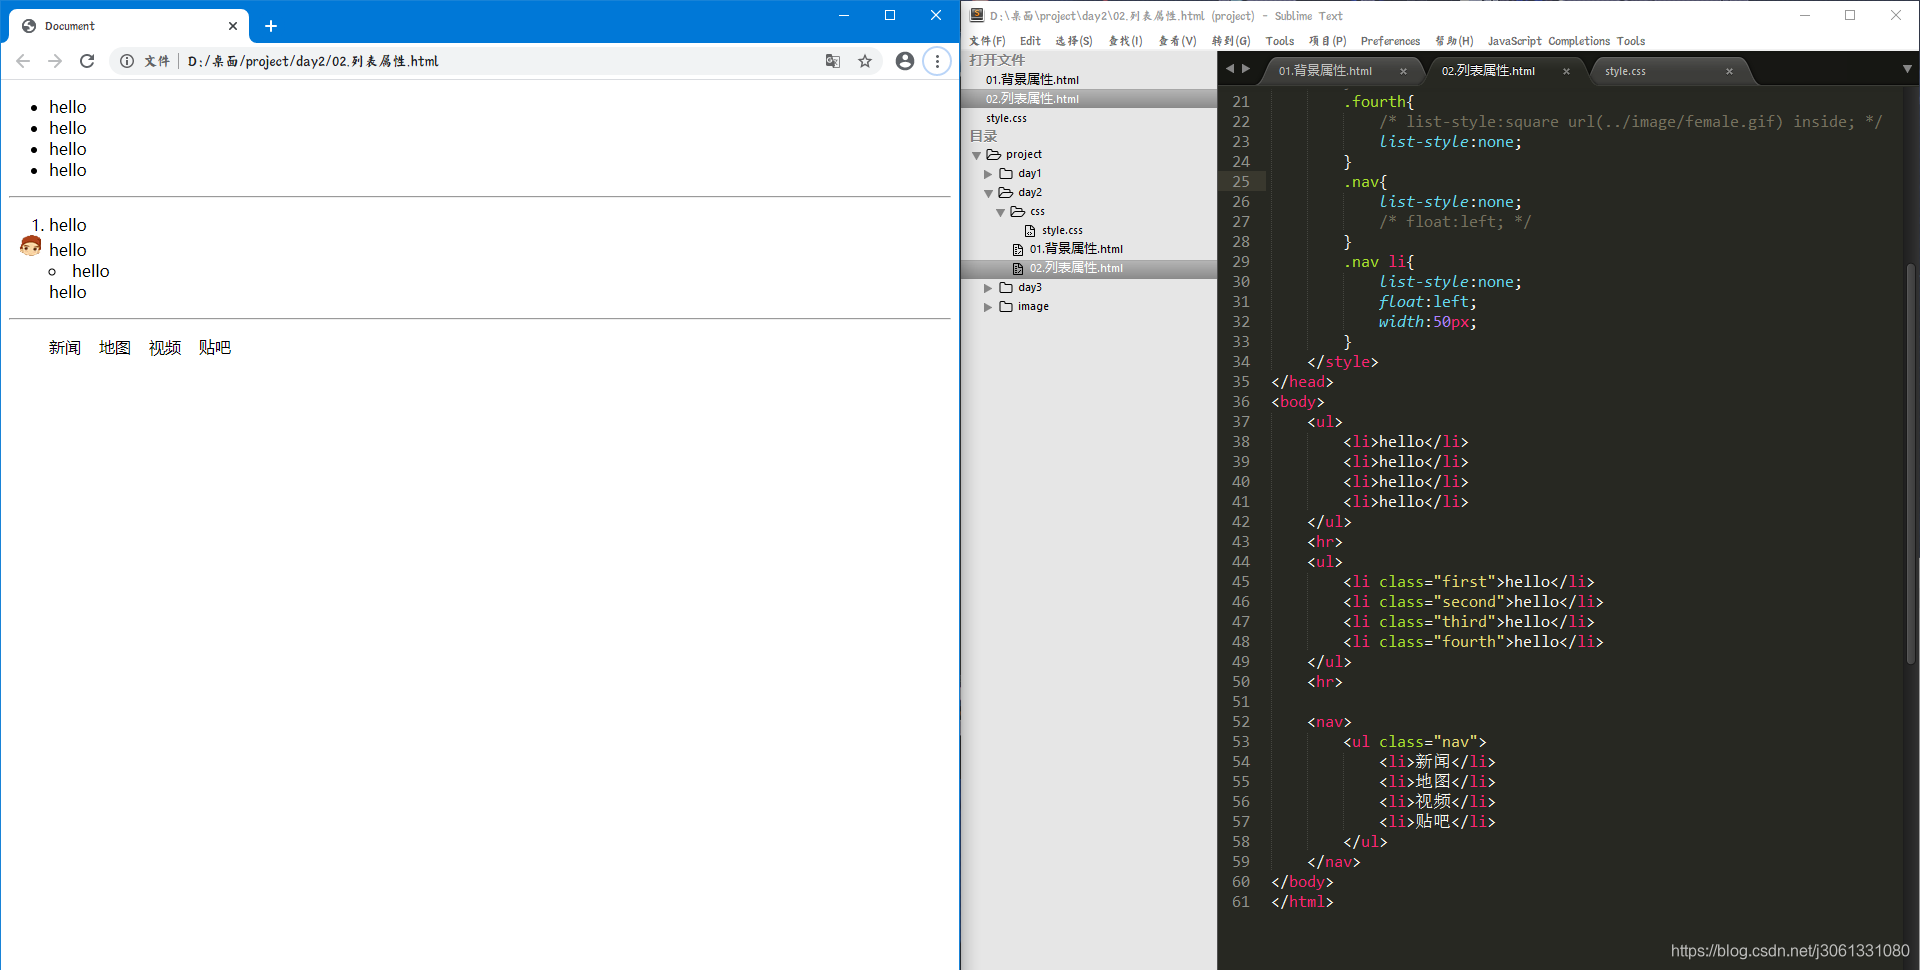Select 02.列表属性.html in open files list
The width and height of the screenshot is (1920, 970).
1032,99
